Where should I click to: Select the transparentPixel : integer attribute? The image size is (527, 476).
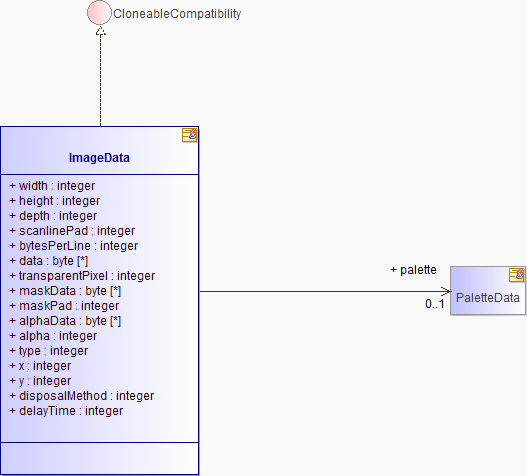pyautogui.click(x=82, y=276)
